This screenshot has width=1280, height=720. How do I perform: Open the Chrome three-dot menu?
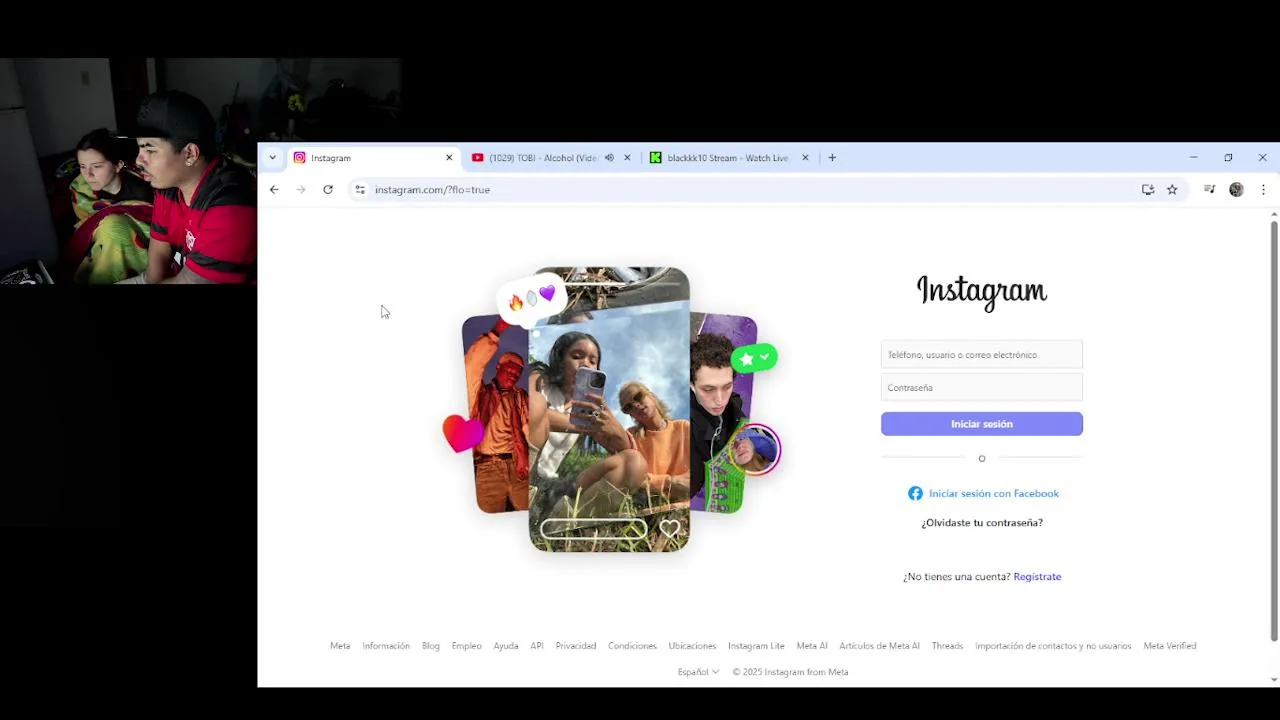tap(1263, 189)
